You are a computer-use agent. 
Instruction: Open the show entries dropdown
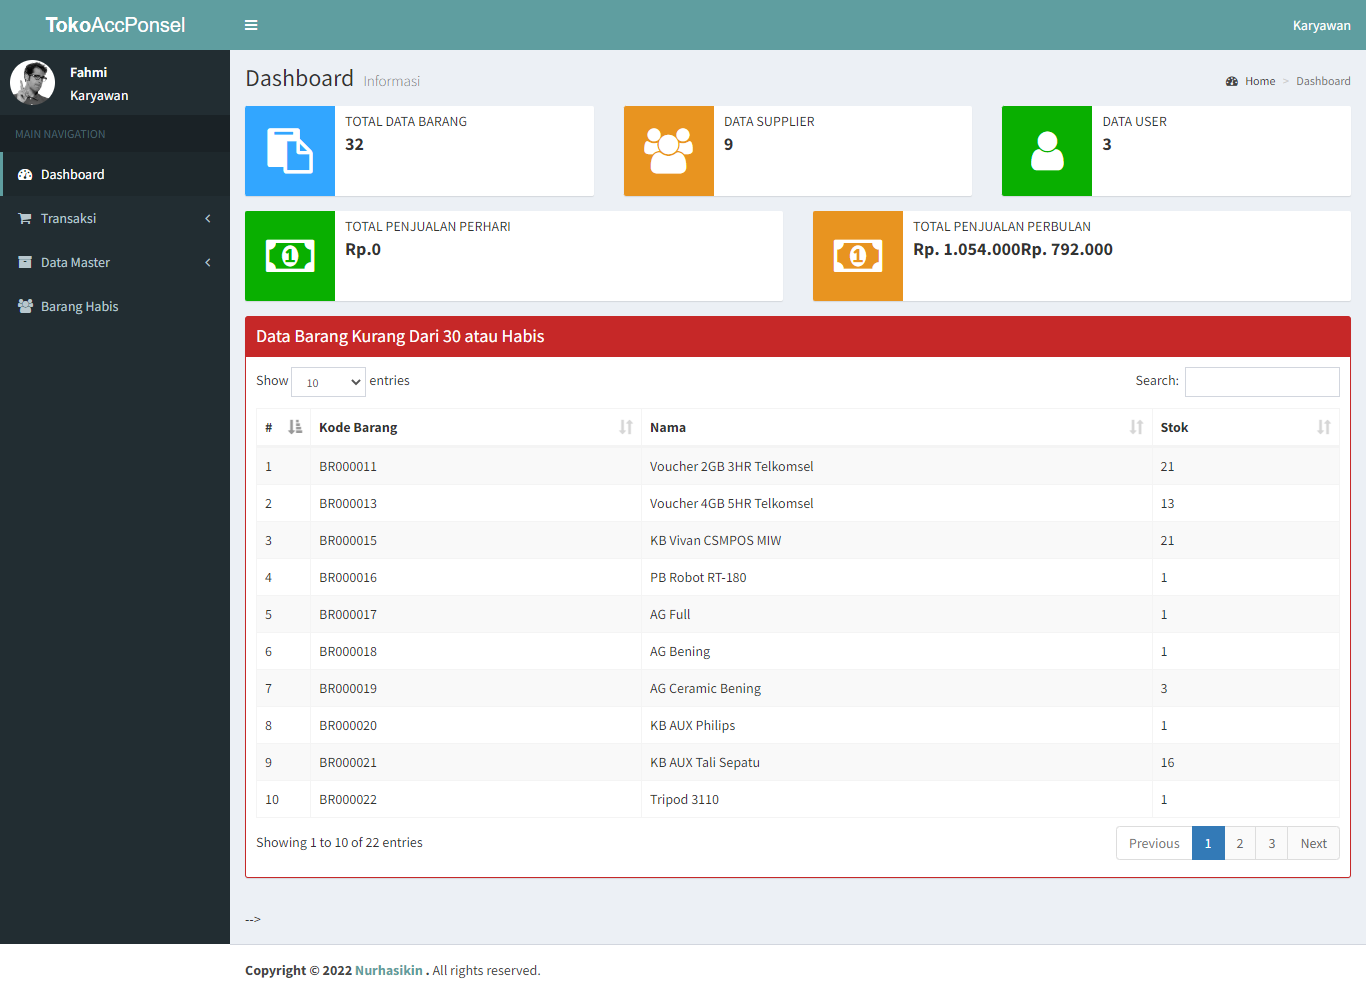328,382
